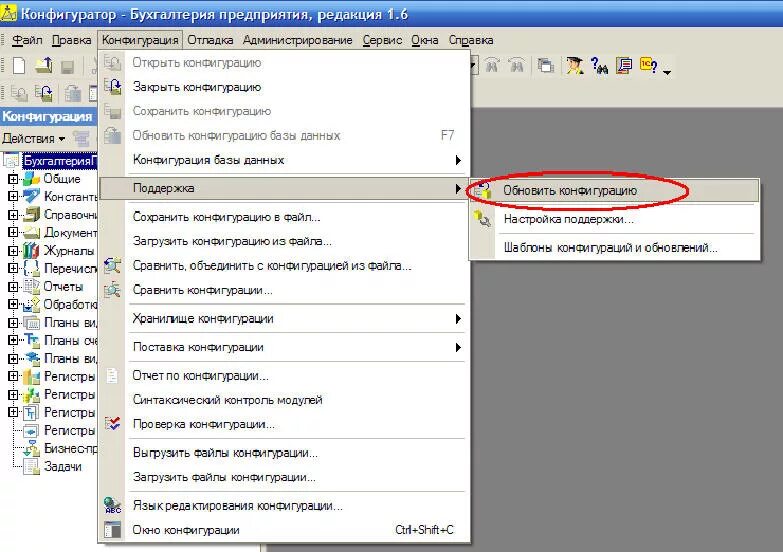Expand the Справочники tree node

pyautogui.click(x=13, y=215)
